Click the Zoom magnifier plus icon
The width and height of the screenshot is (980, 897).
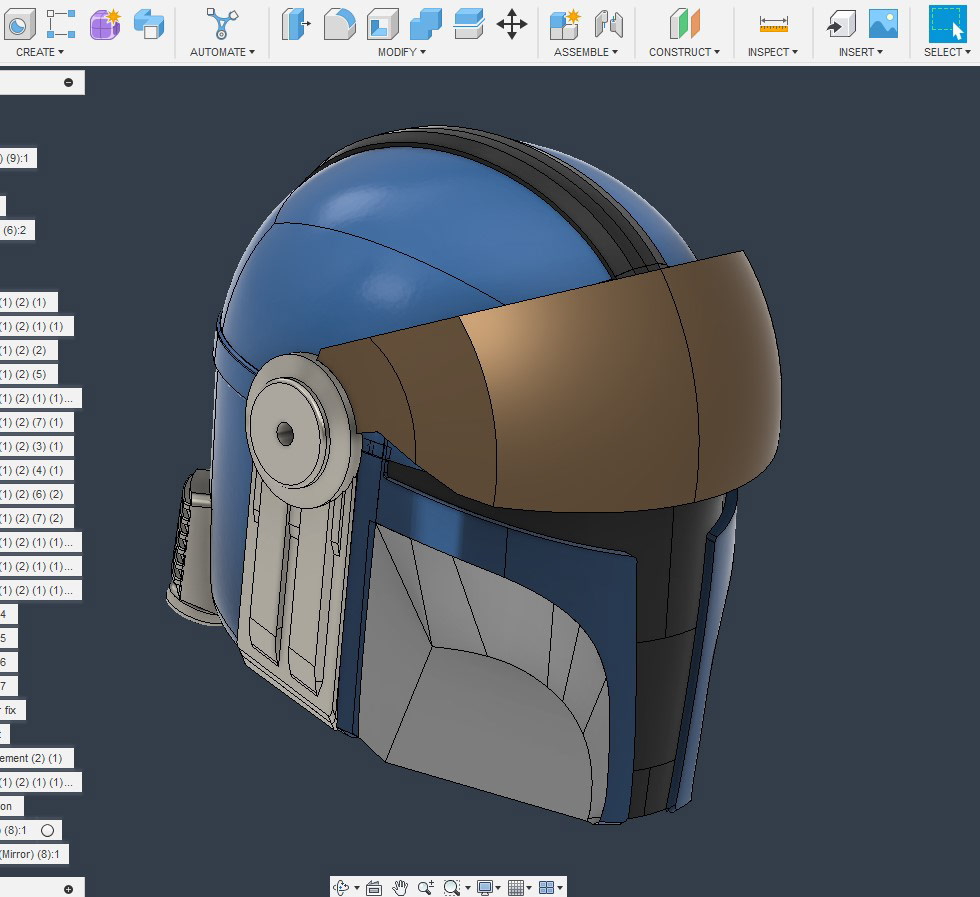pyautogui.click(x=426, y=887)
